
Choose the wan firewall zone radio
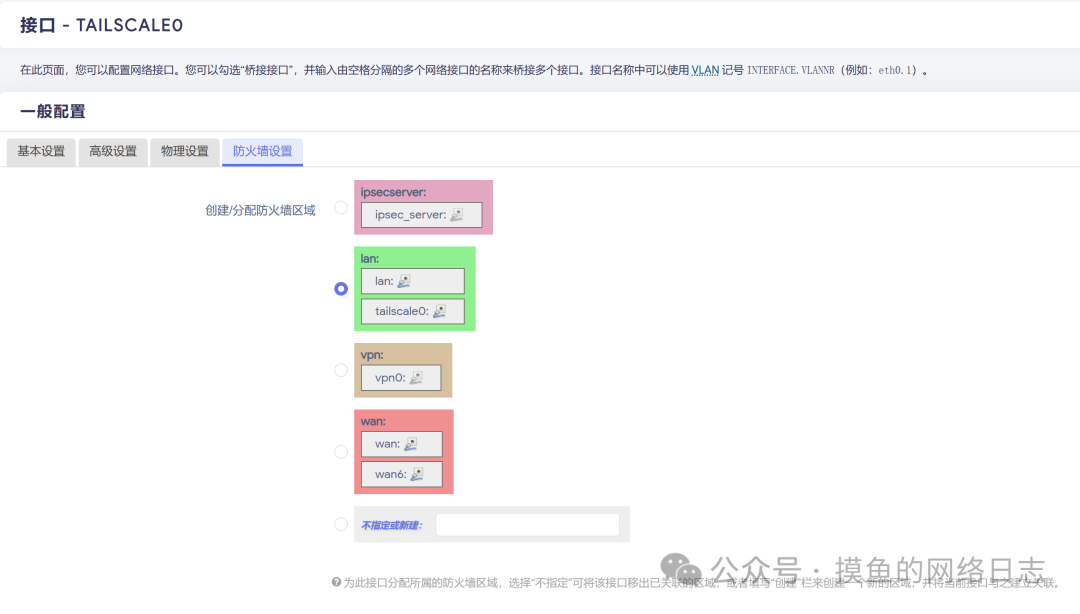point(341,452)
